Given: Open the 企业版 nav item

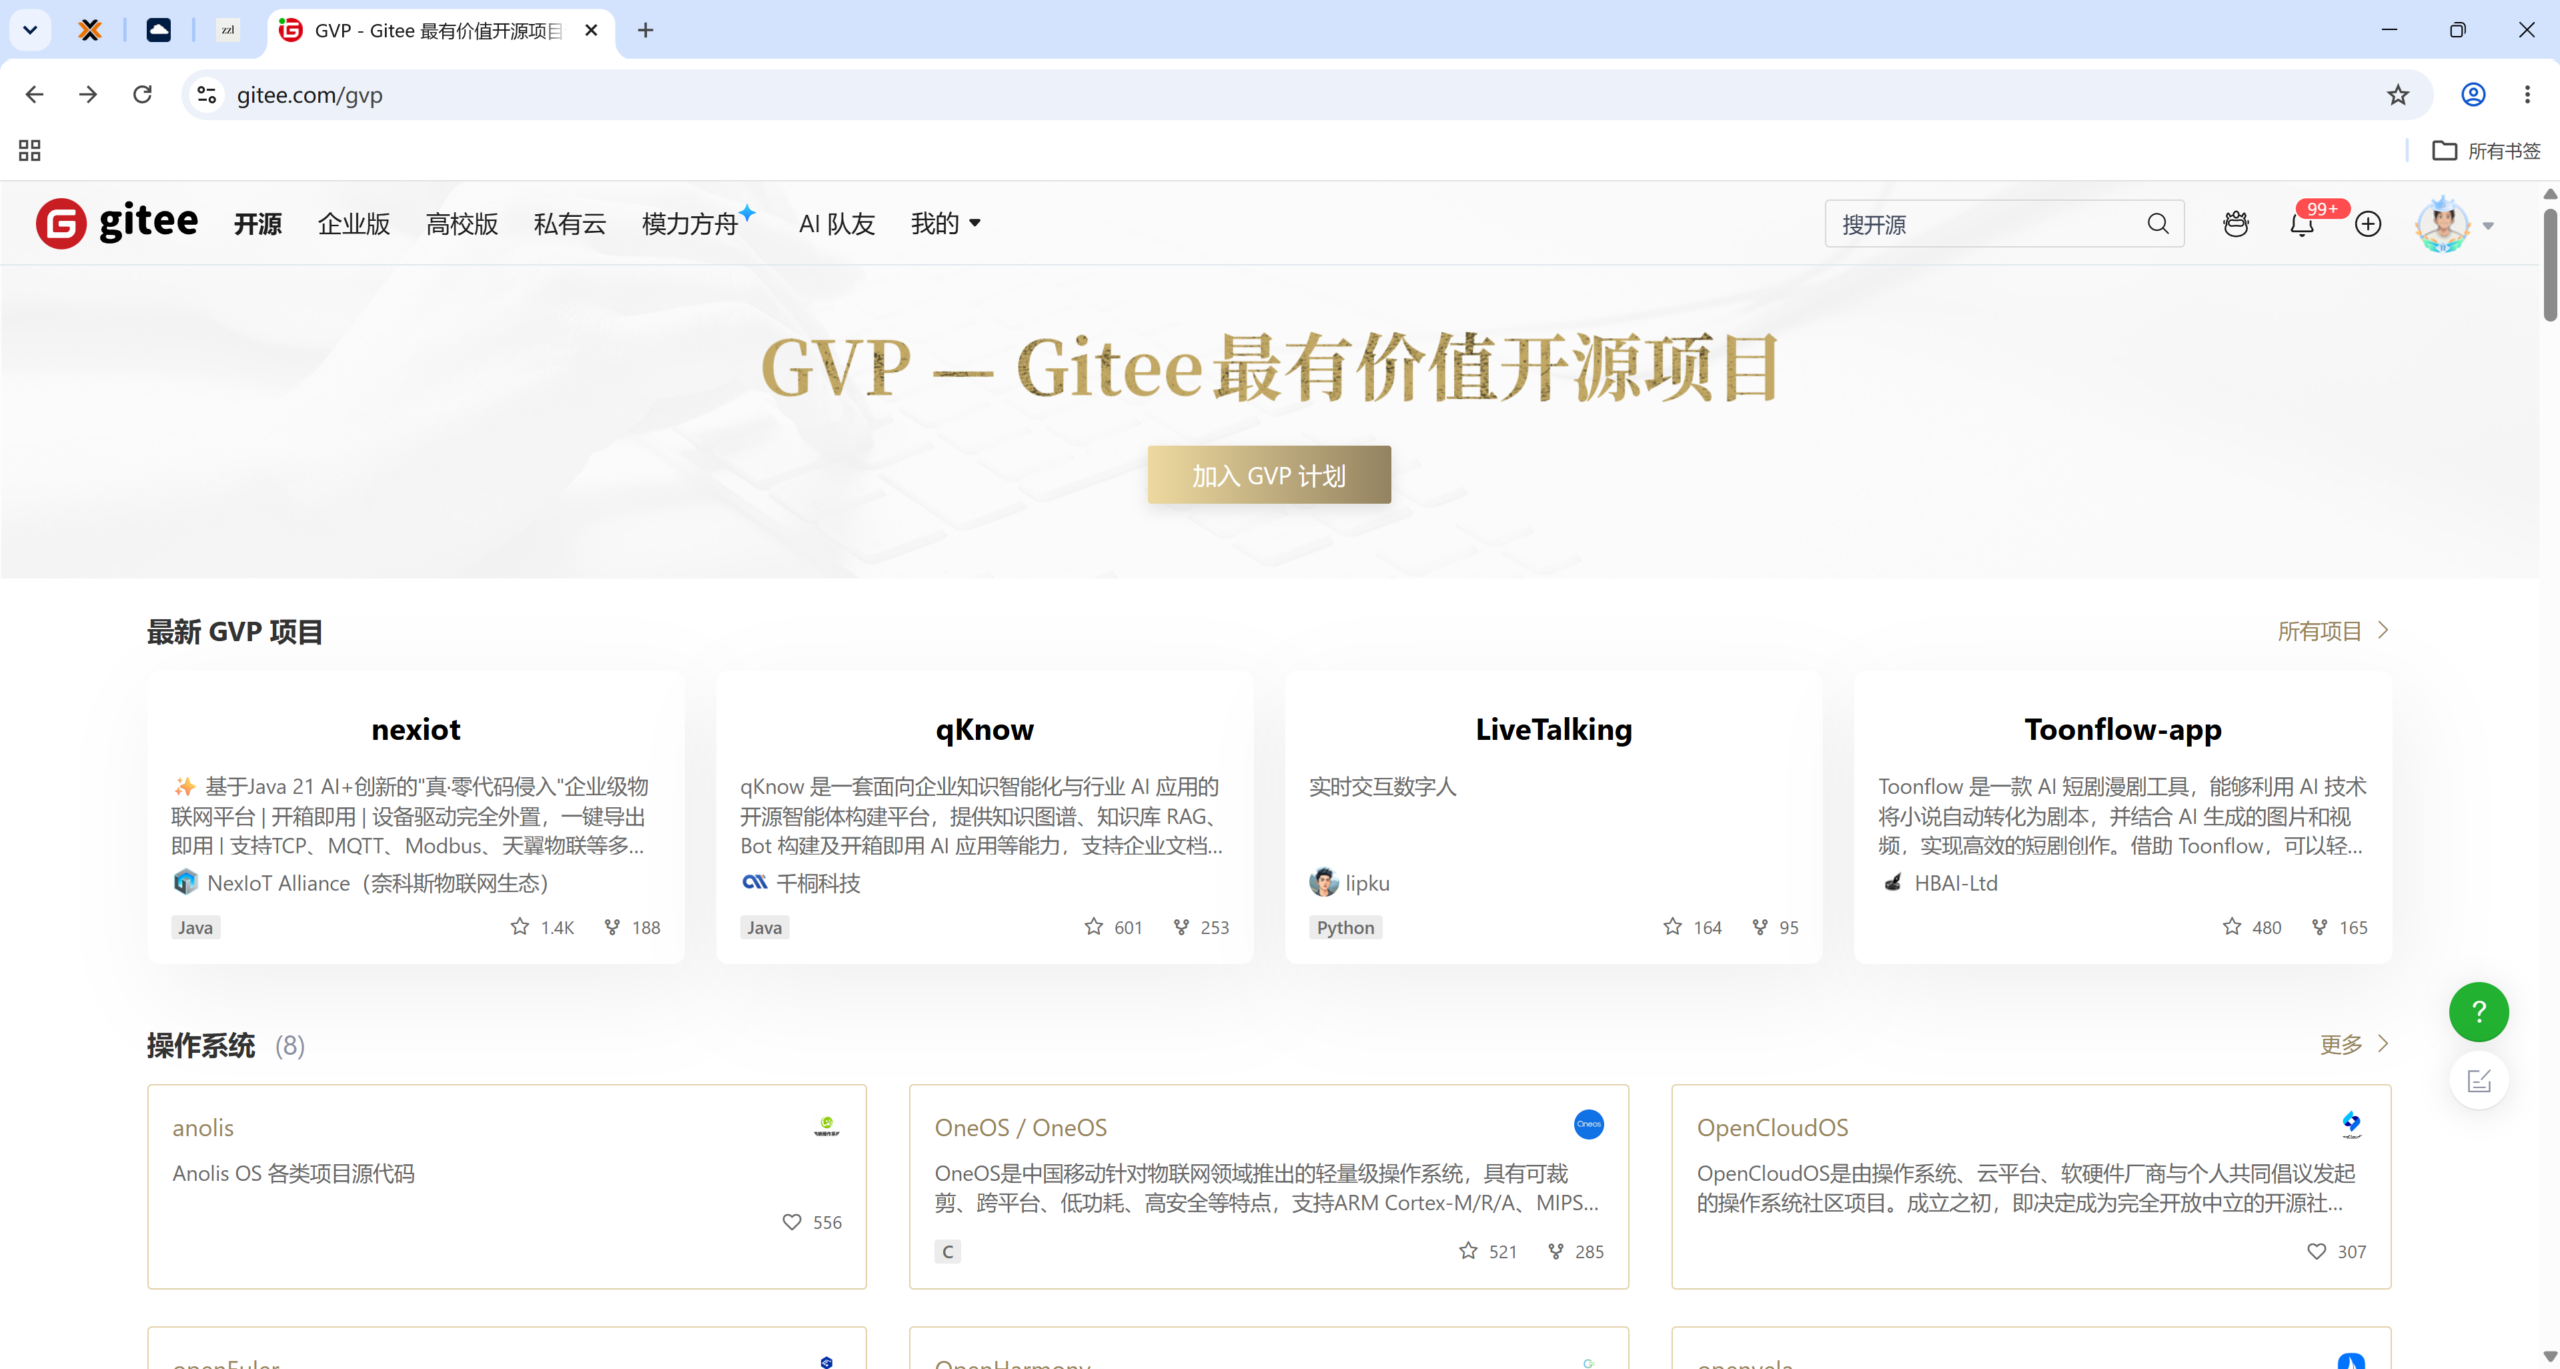Looking at the screenshot, I should [x=354, y=224].
